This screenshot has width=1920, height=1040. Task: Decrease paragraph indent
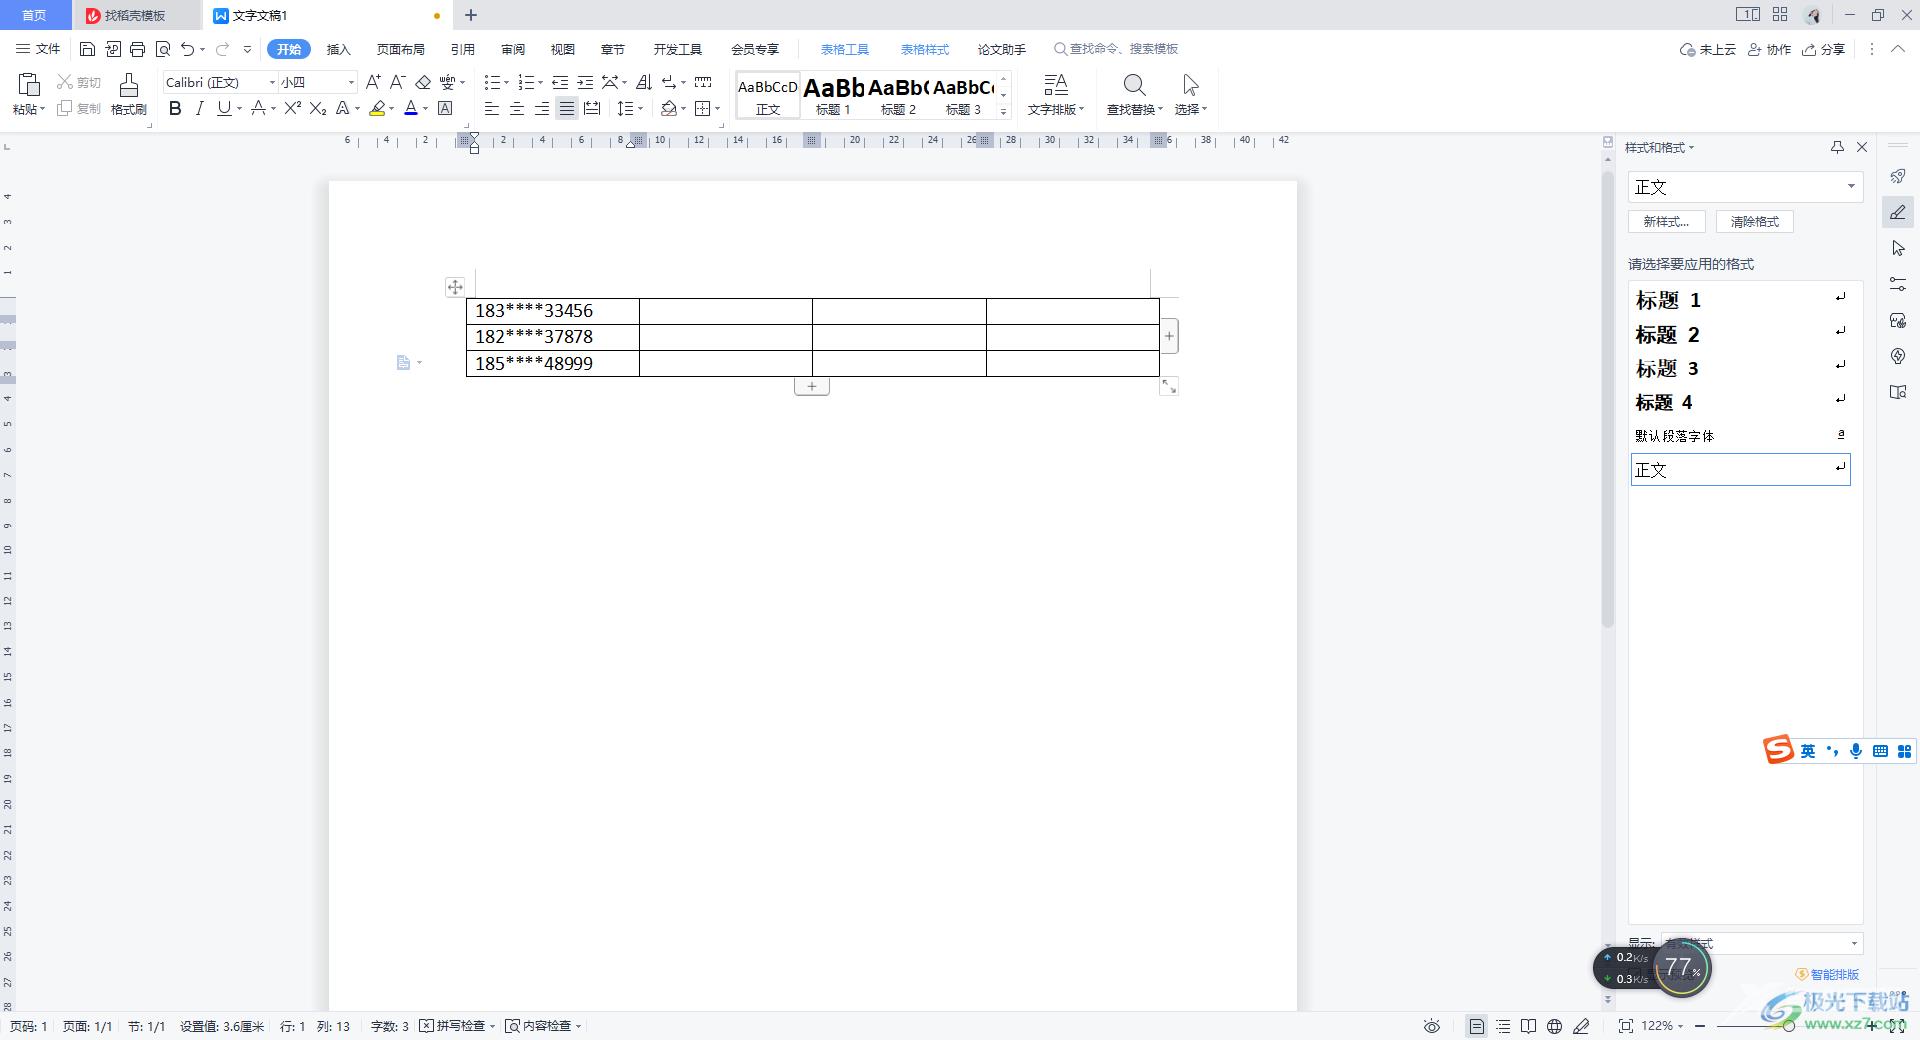560,82
